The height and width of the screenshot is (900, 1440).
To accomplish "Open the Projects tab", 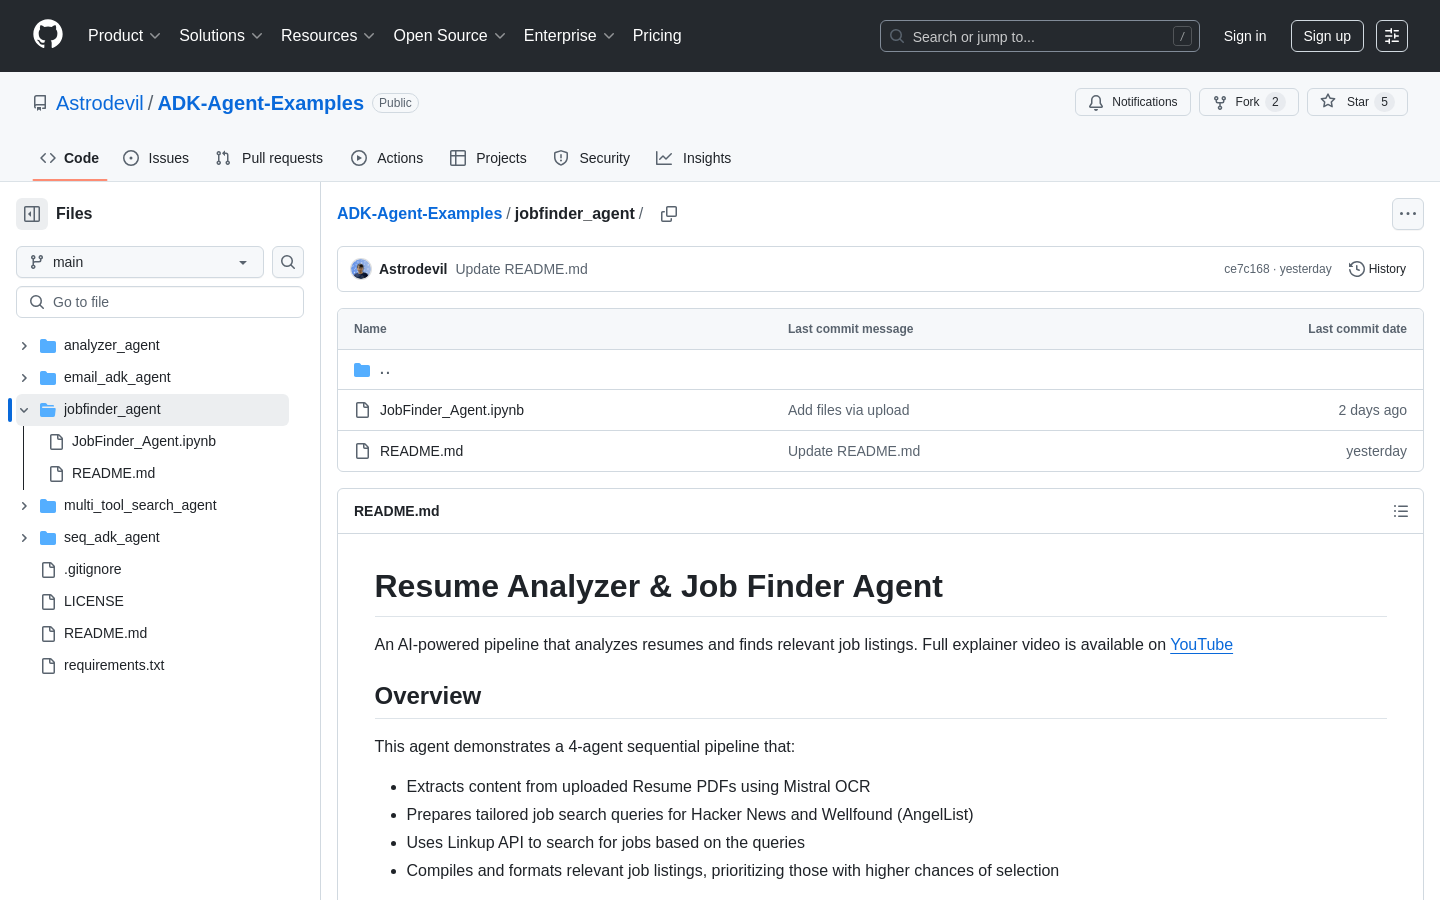I will point(488,158).
